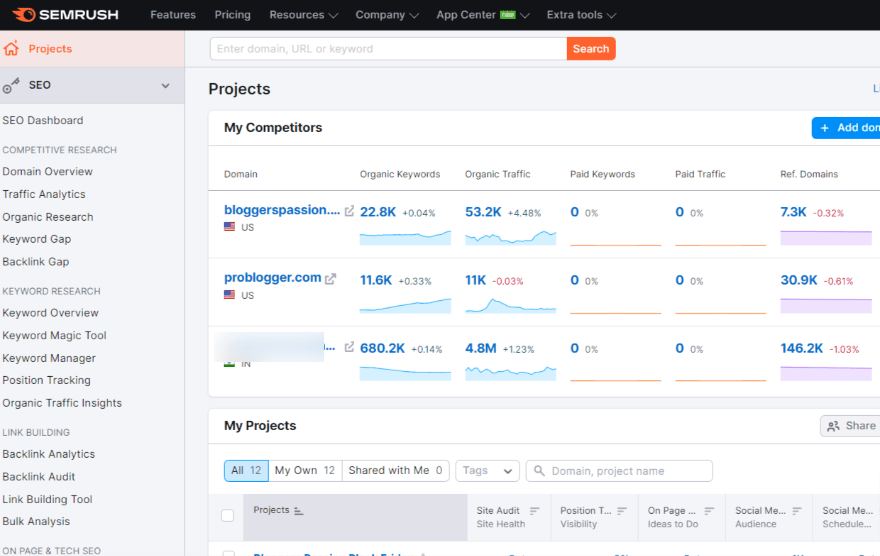
Task: Sort by Social Media Audience column icon
Action: [x=797, y=511]
